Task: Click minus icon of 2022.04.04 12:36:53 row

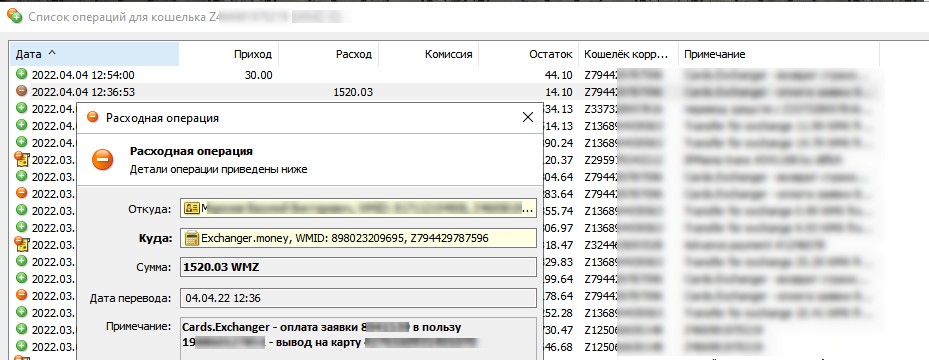Action: [x=22, y=91]
